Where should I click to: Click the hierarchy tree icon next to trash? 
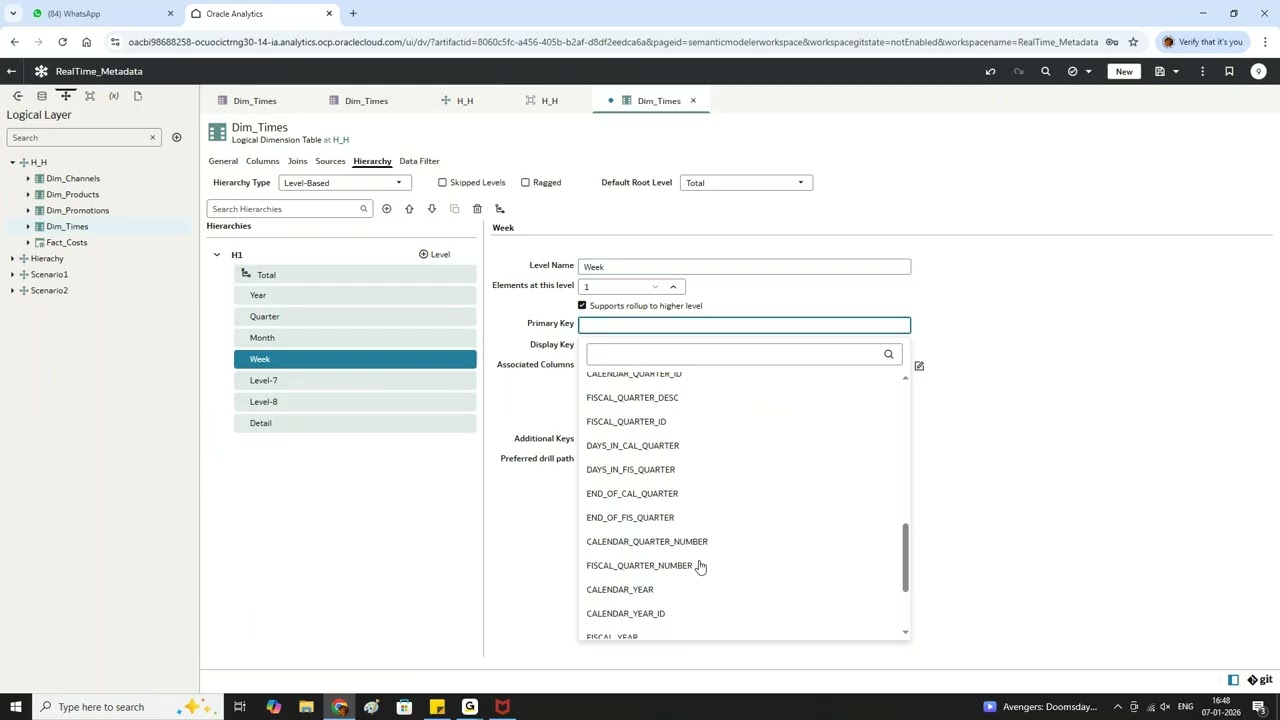500,209
